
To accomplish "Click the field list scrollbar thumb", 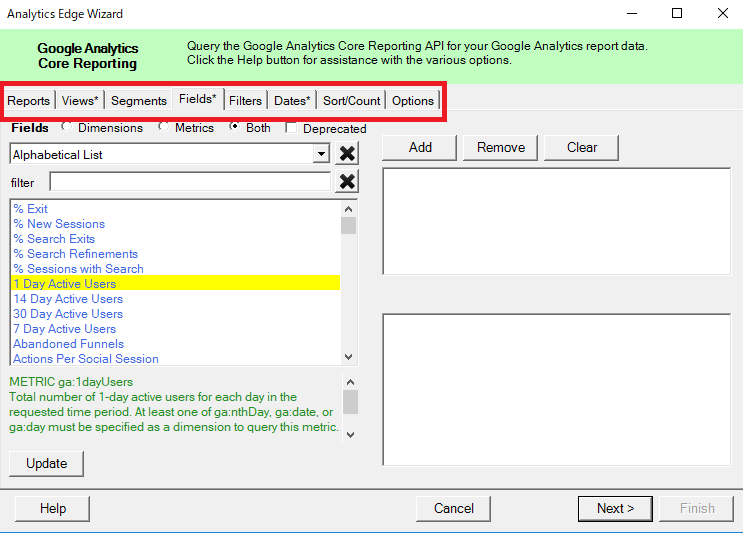I will [x=348, y=226].
